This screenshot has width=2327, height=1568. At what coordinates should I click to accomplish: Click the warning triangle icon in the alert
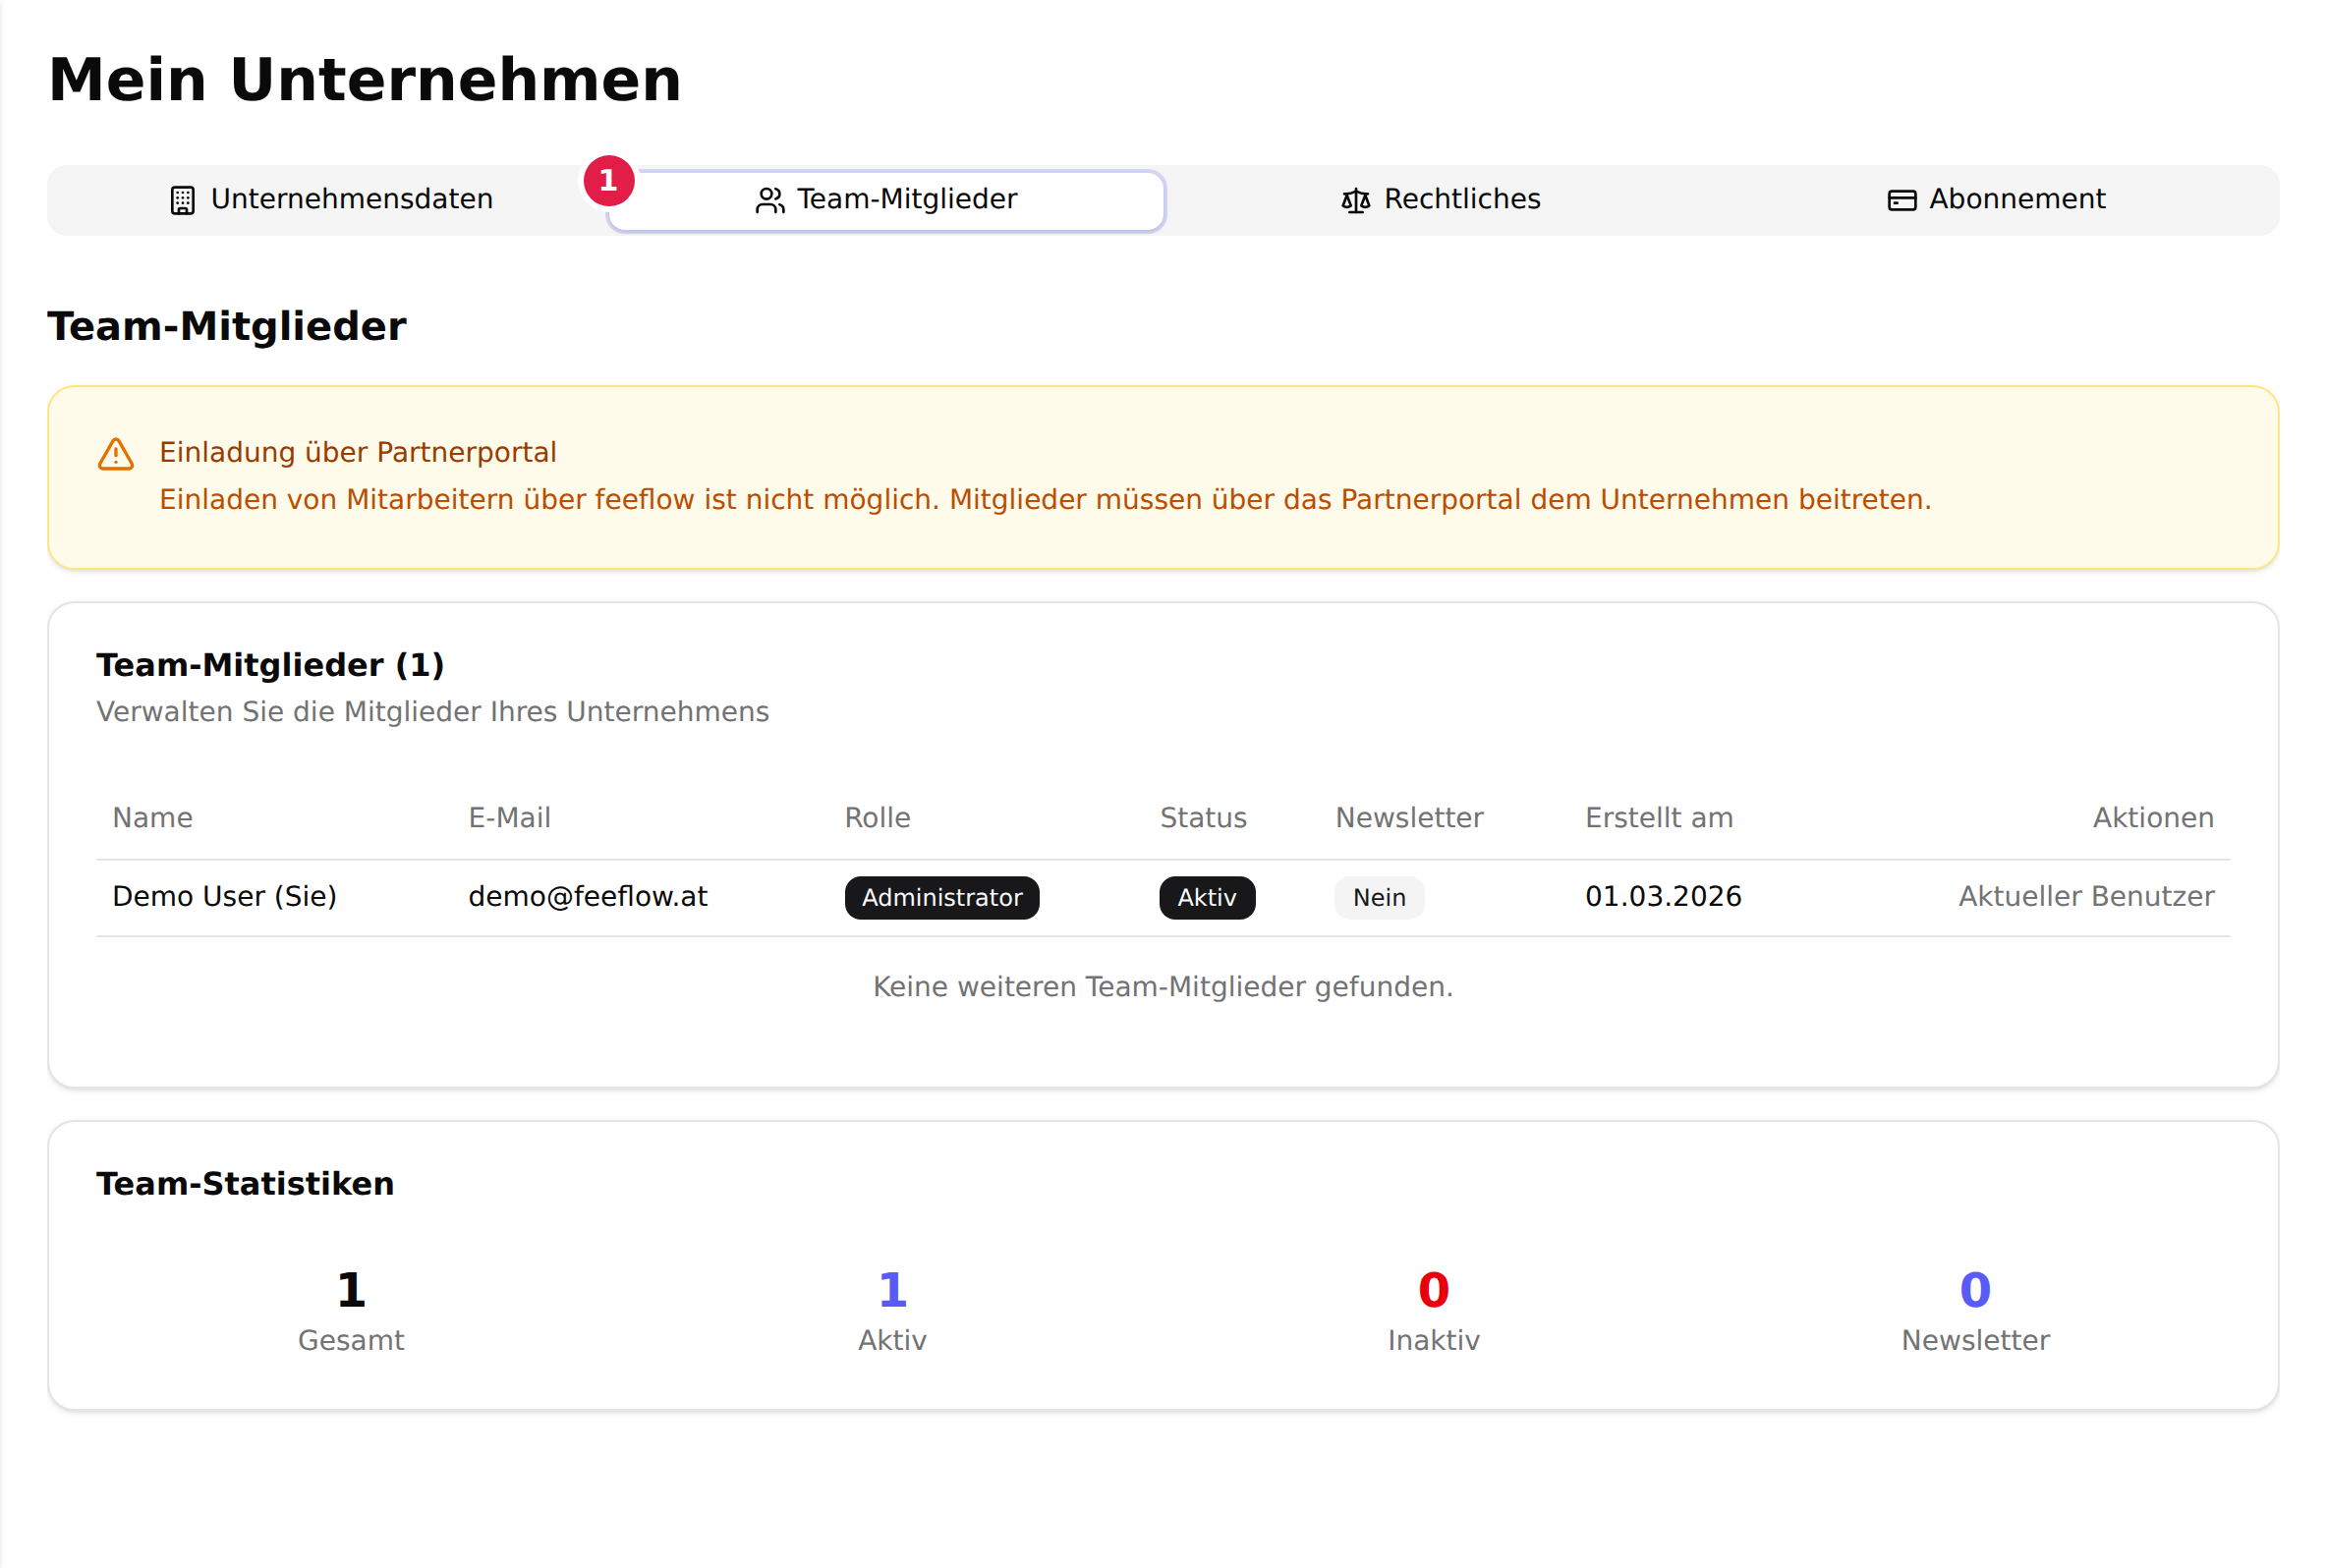point(116,454)
